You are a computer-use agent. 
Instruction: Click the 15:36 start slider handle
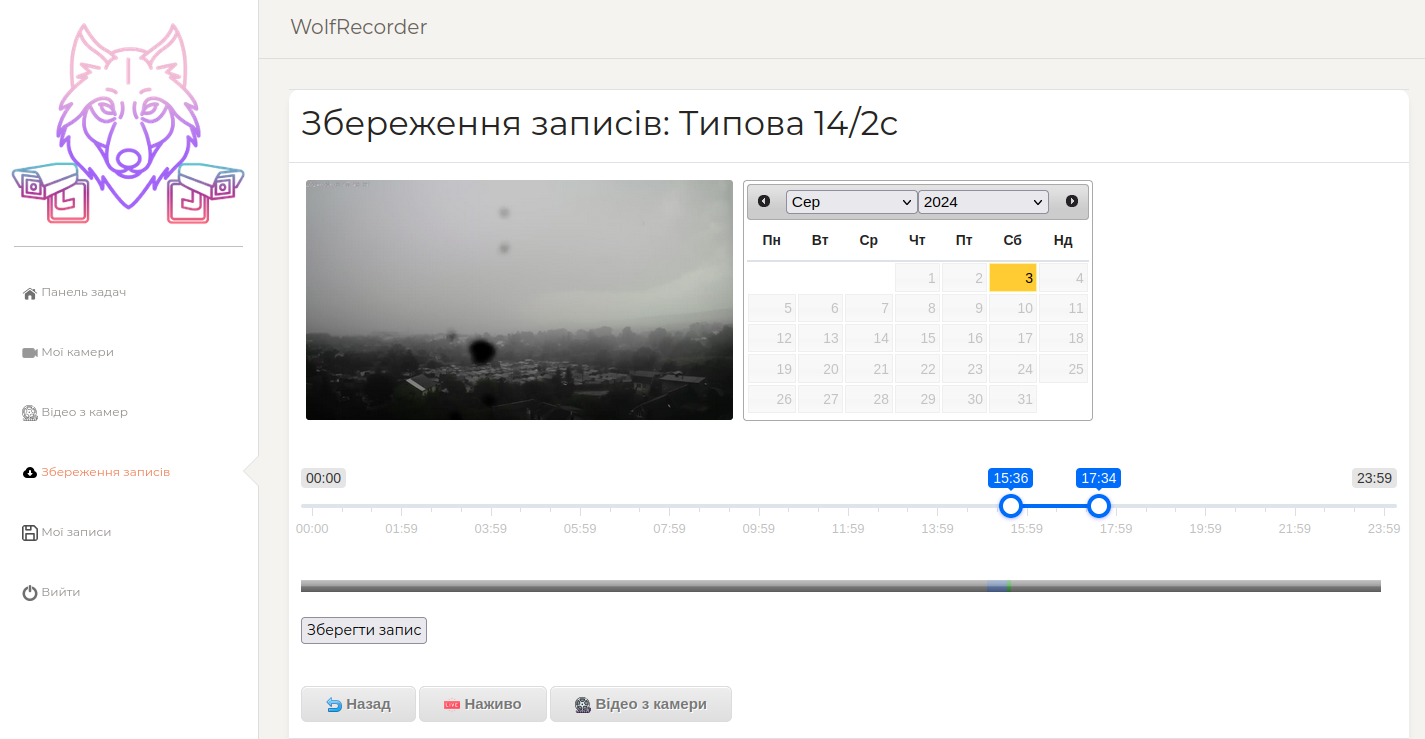coord(1011,506)
